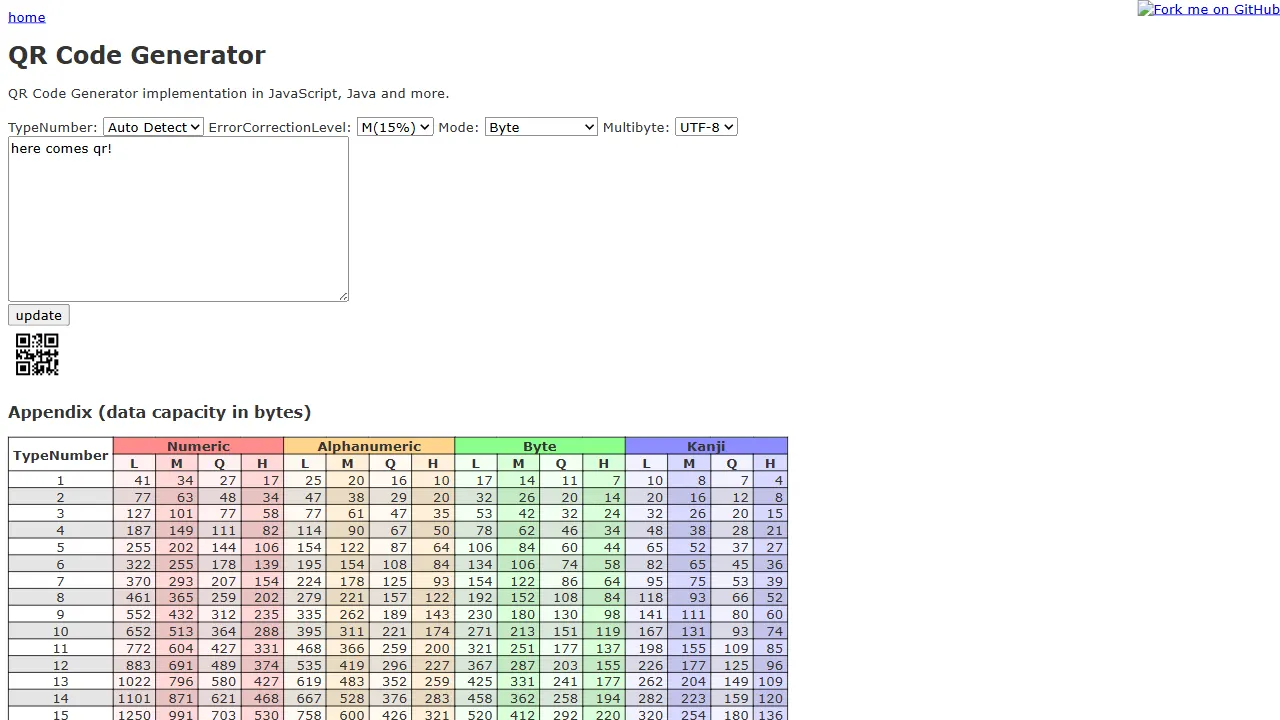Click the table cell showing 991
Image resolution: width=1280 pixels, height=720 pixels.
(x=177, y=716)
